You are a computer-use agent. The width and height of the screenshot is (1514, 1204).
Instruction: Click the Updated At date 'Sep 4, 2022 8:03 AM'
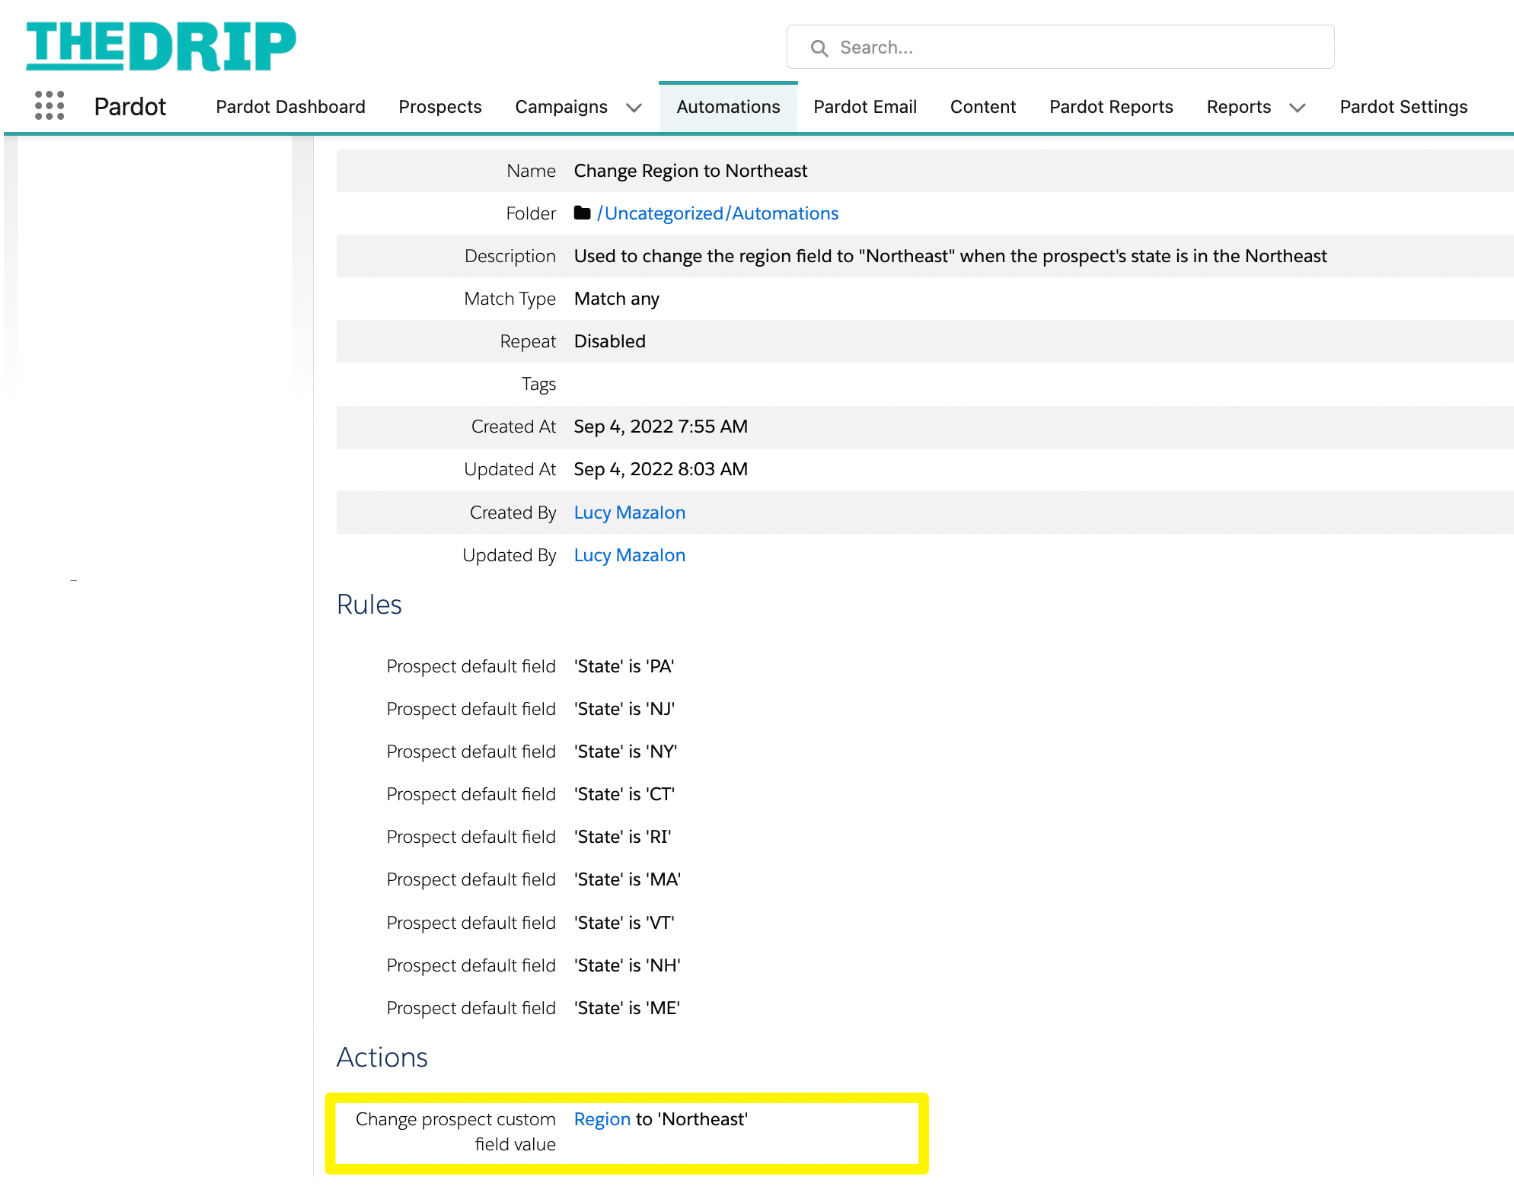(660, 469)
